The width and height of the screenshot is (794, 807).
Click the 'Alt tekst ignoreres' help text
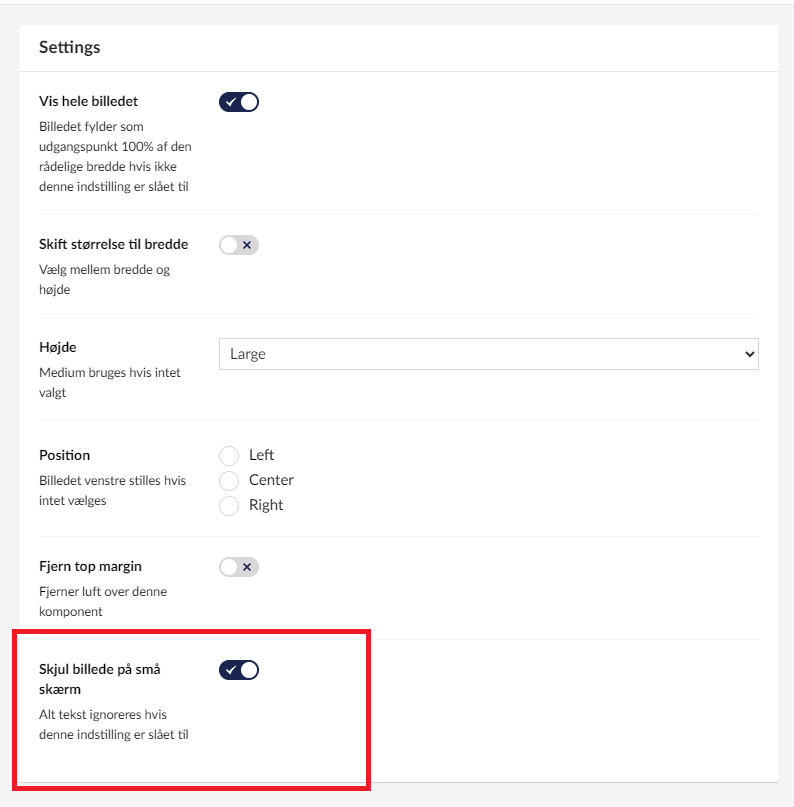point(112,724)
